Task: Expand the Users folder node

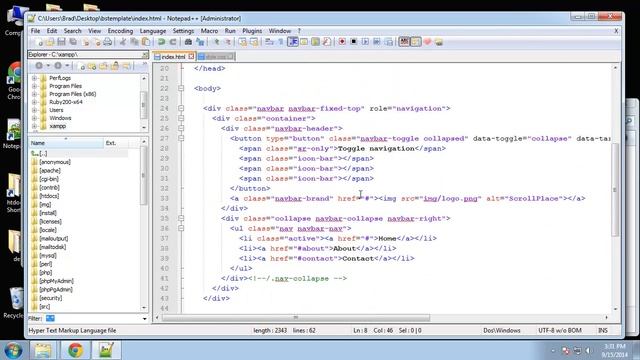Action: coord(34,110)
